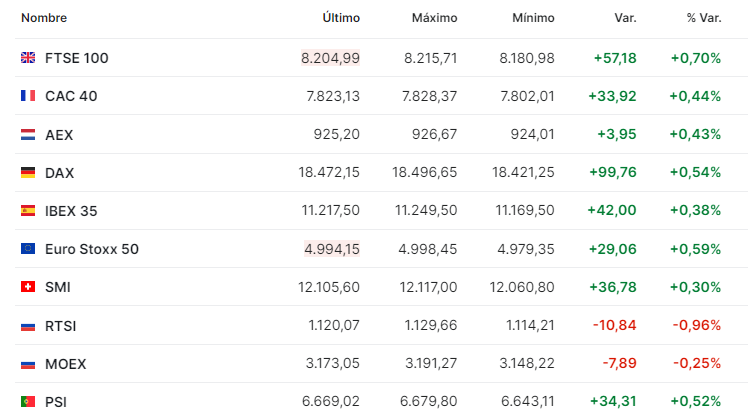748x419 pixels.
Task: Click the Portuguese flag icon beside PSI
Action: 28,402
